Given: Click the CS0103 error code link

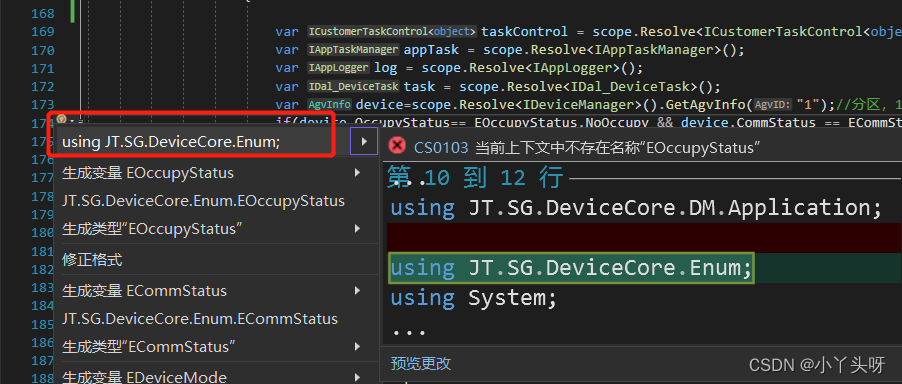Looking at the screenshot, I should (x=441, y=147).
